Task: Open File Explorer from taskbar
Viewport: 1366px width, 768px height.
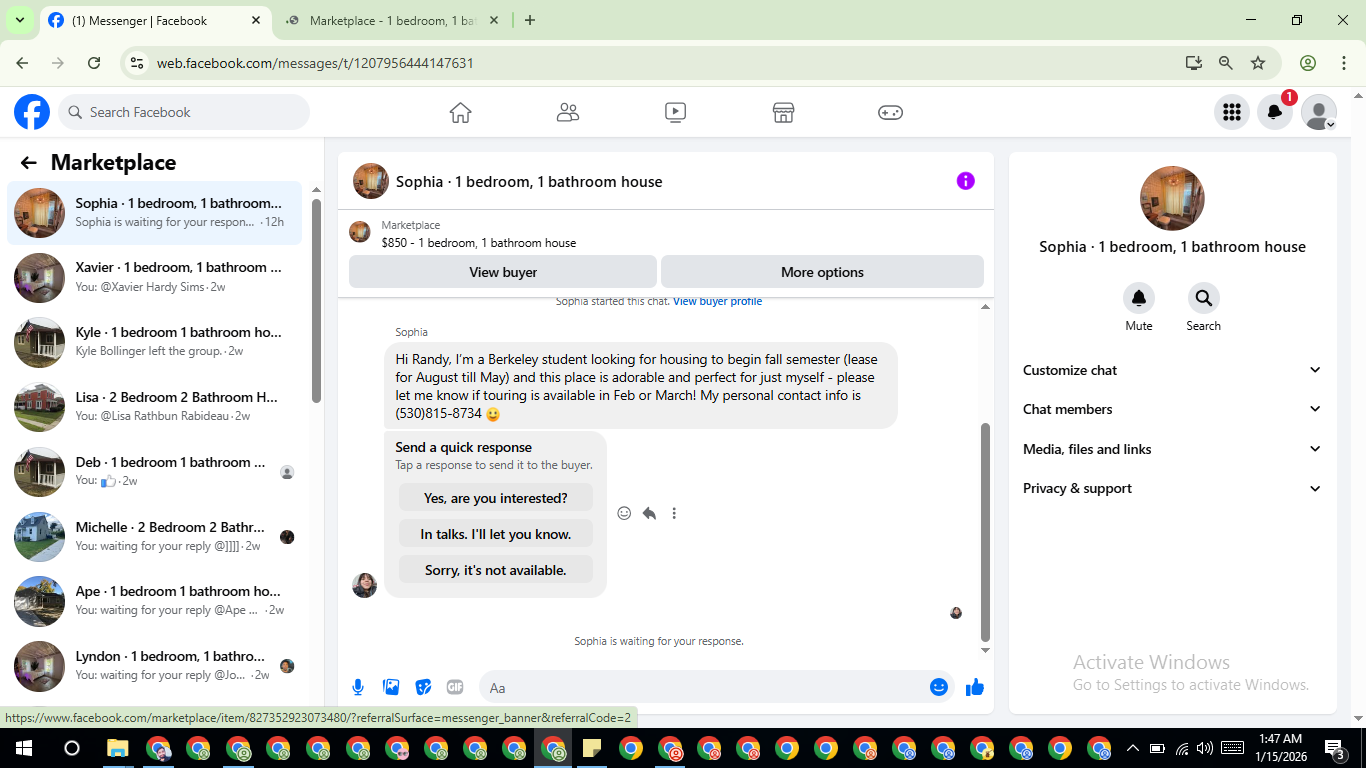Action: 118,748
